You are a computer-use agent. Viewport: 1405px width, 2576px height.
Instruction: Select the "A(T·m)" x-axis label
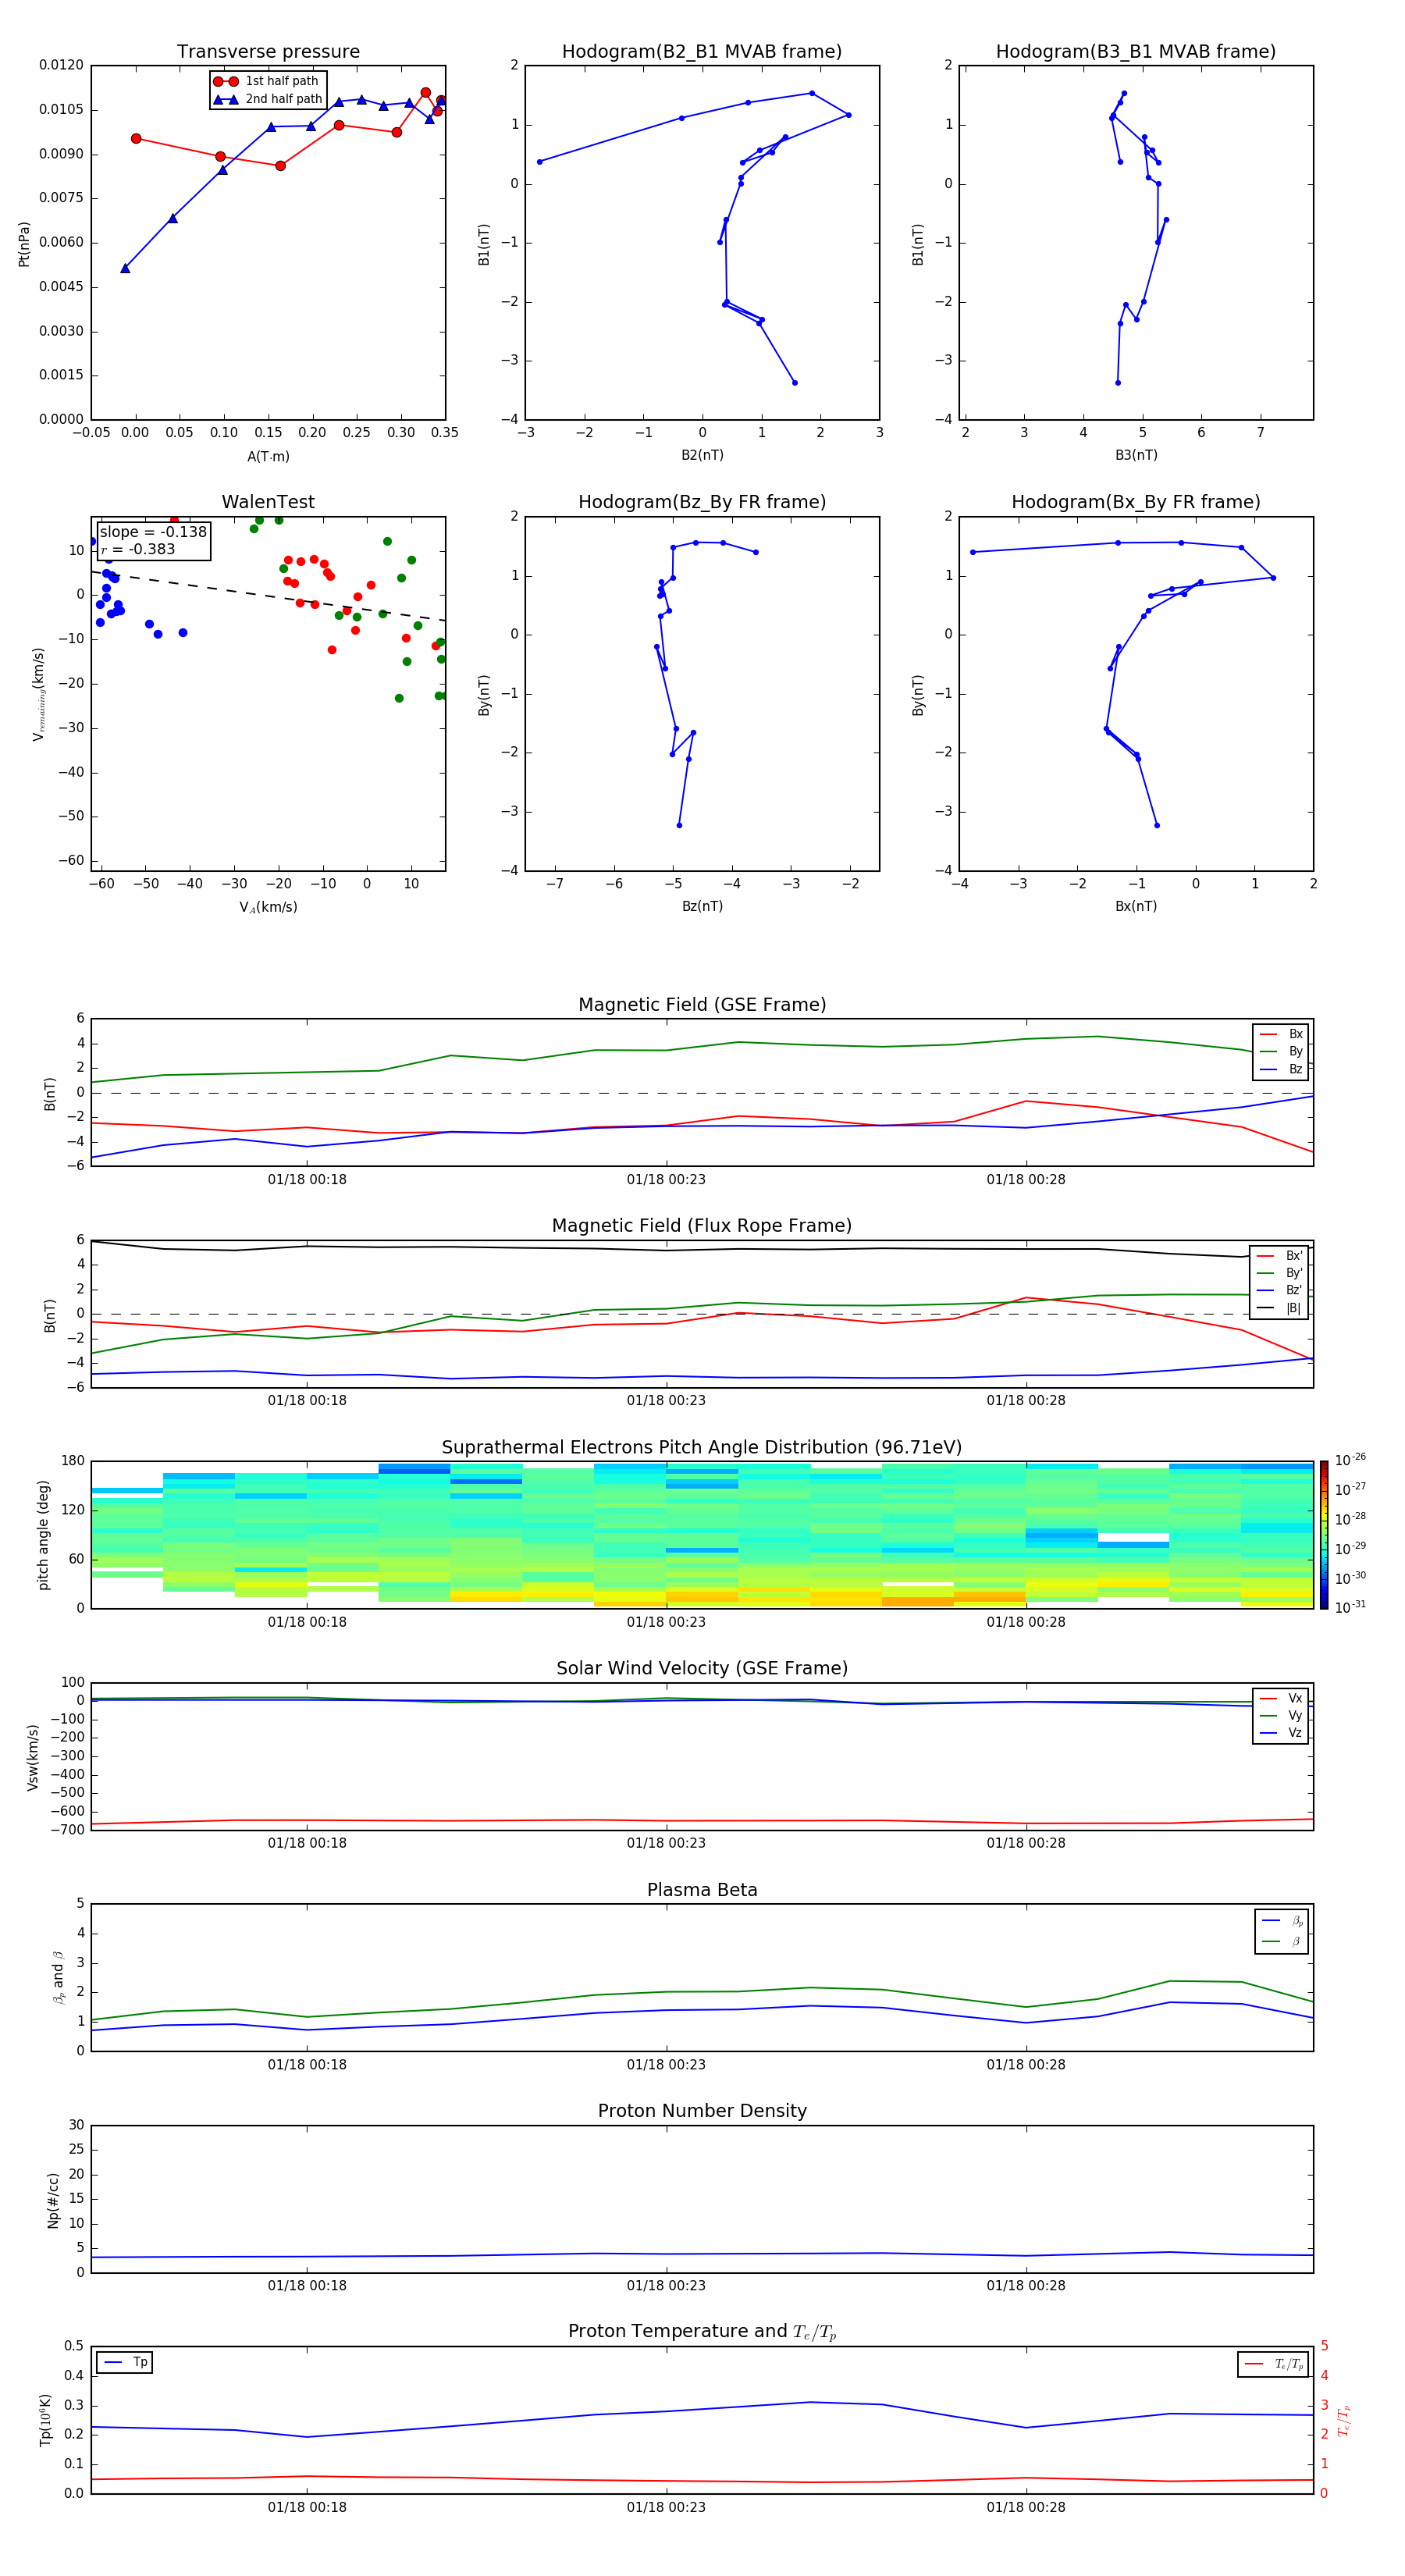click(x=268, y=457)
